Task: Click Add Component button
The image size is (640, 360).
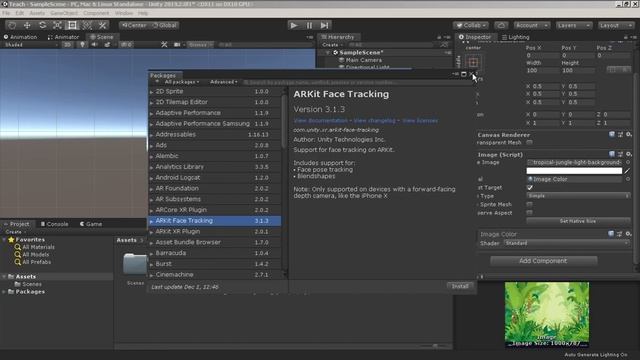Action: click(x=543, y=261)
